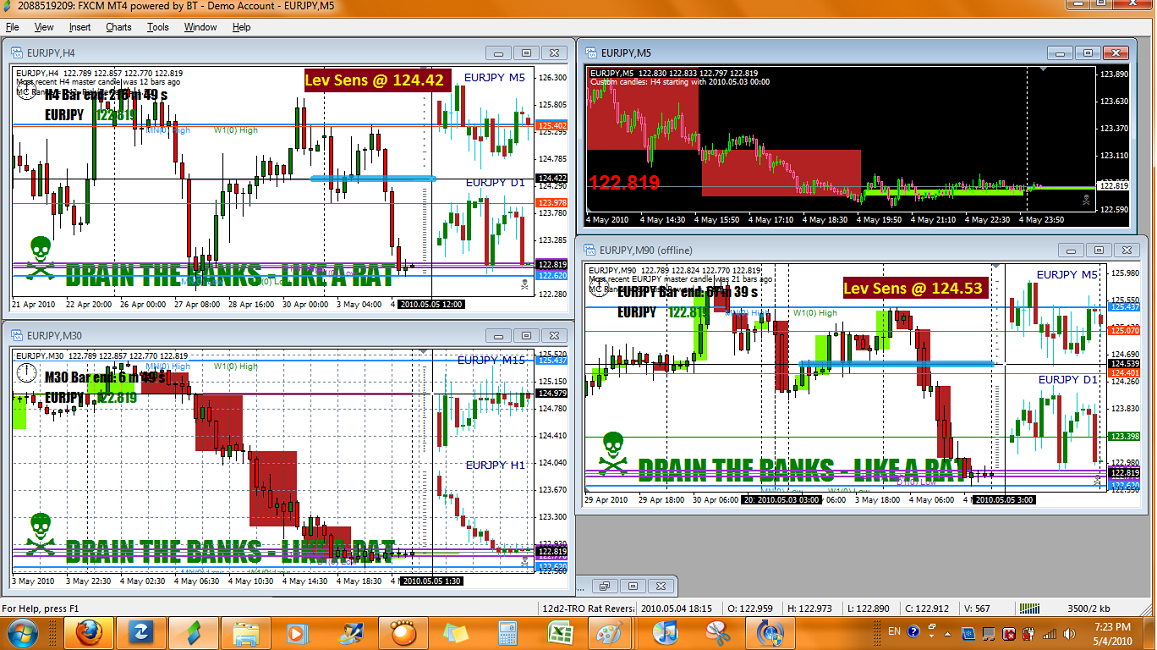Click C: 122.912 status bar value

927,609
